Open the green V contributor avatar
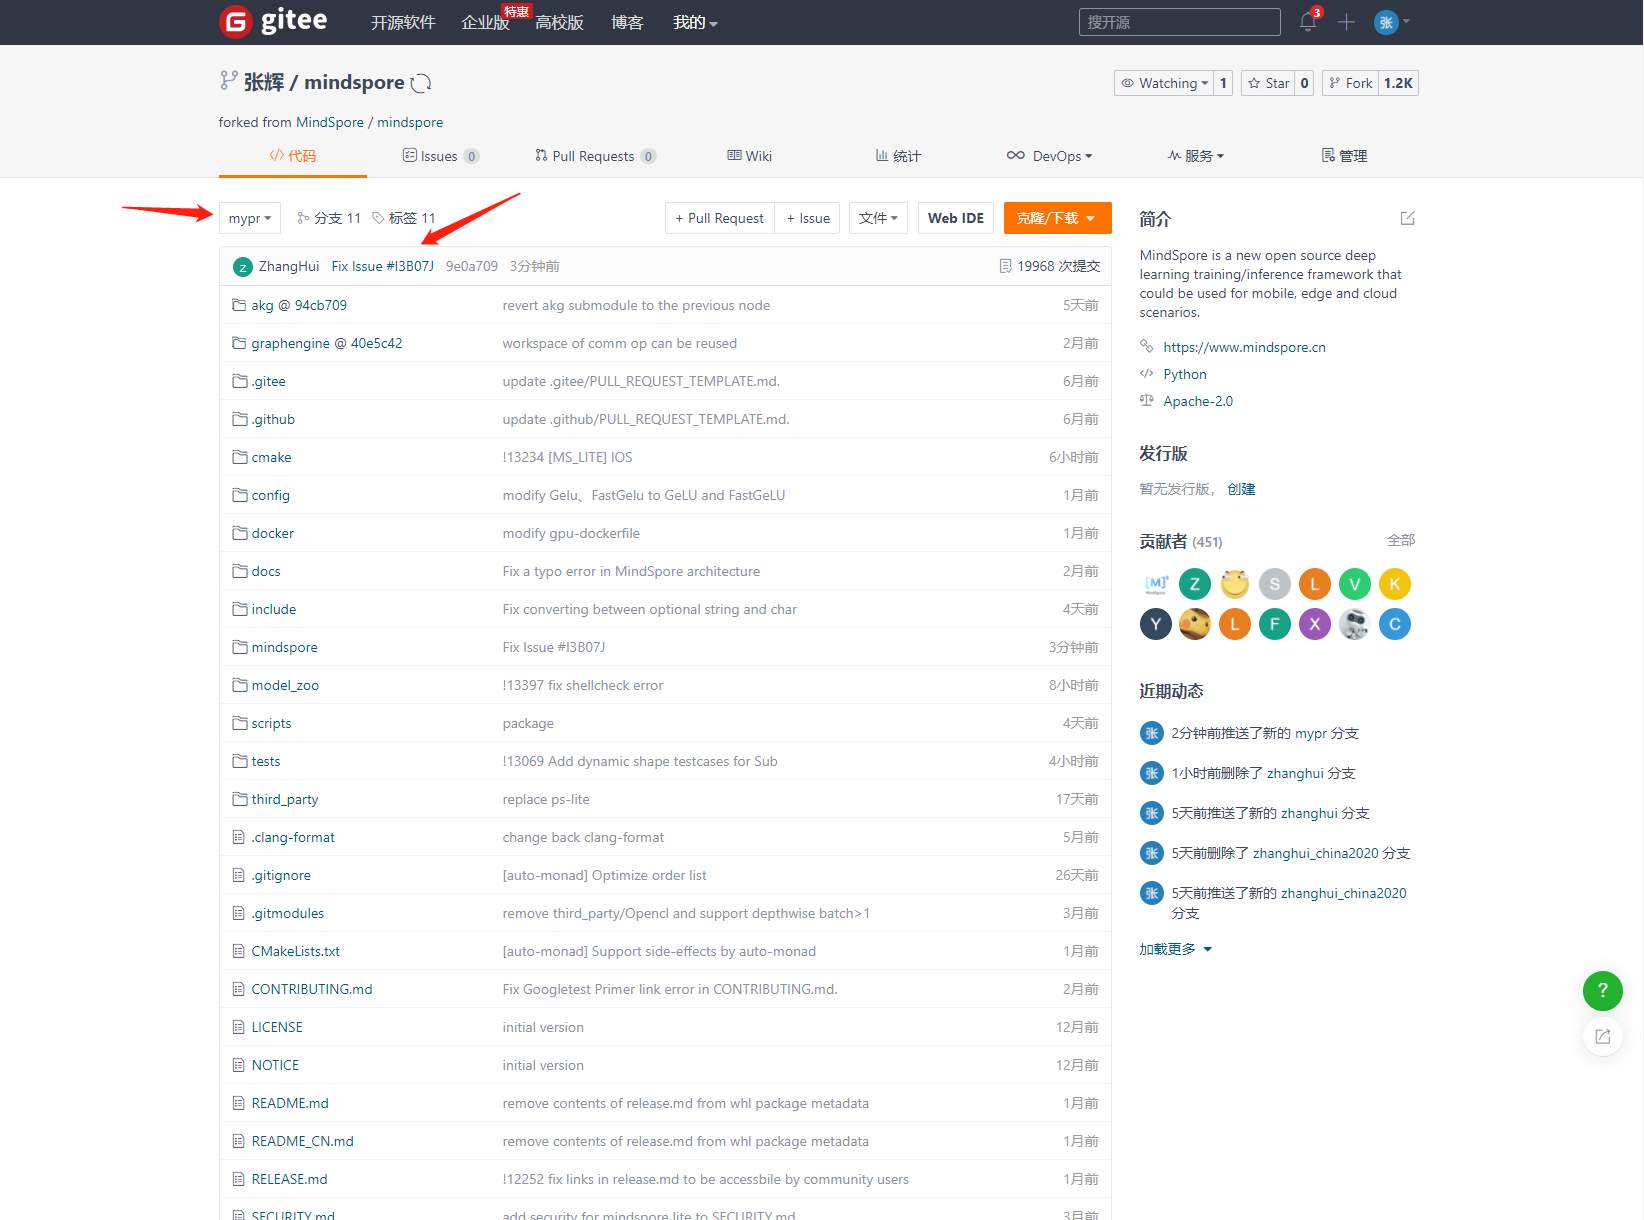The image size is (1644, 1220). coord(1355,584)
